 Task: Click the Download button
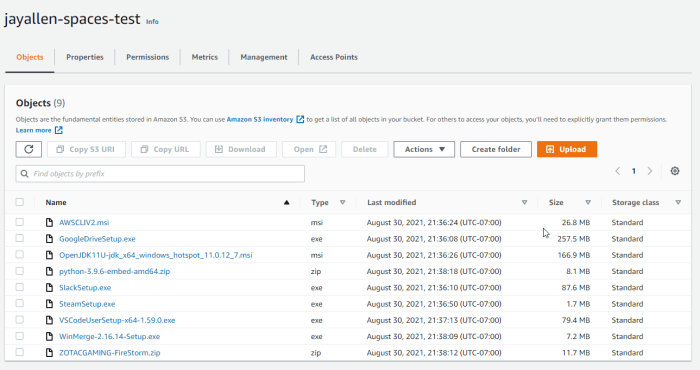[241, 150]
